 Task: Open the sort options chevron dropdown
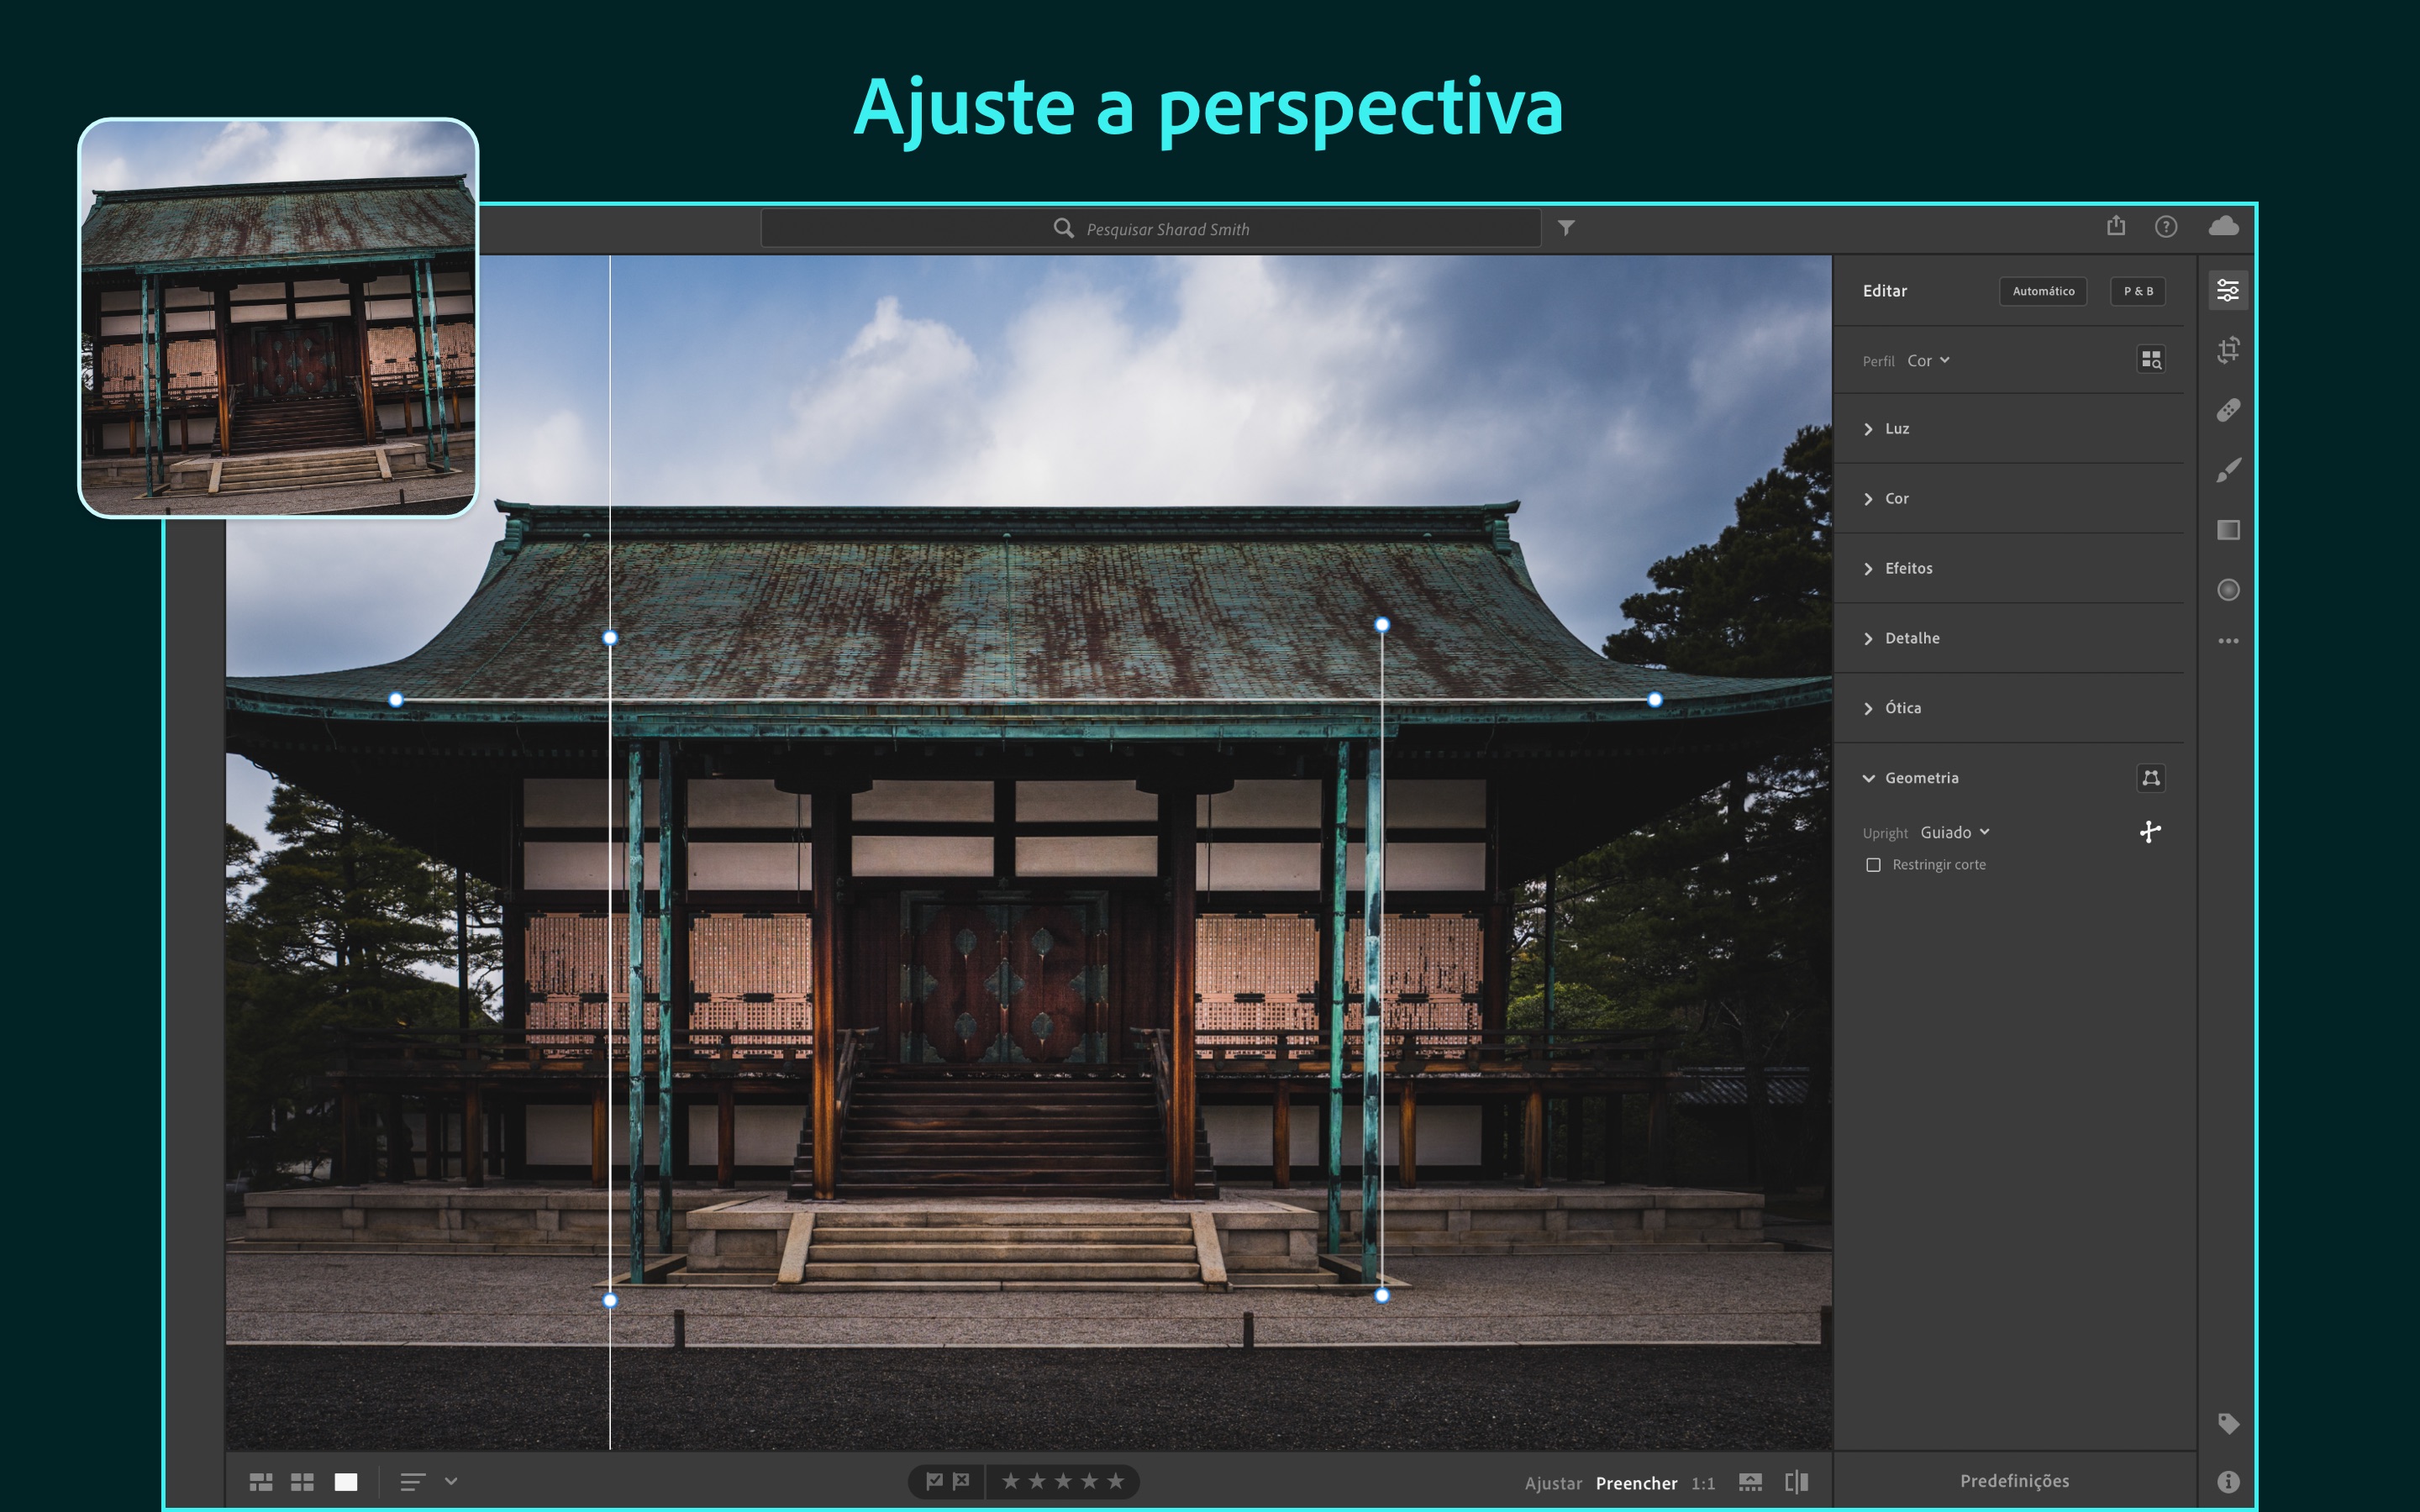click(x=451, y=1481)
